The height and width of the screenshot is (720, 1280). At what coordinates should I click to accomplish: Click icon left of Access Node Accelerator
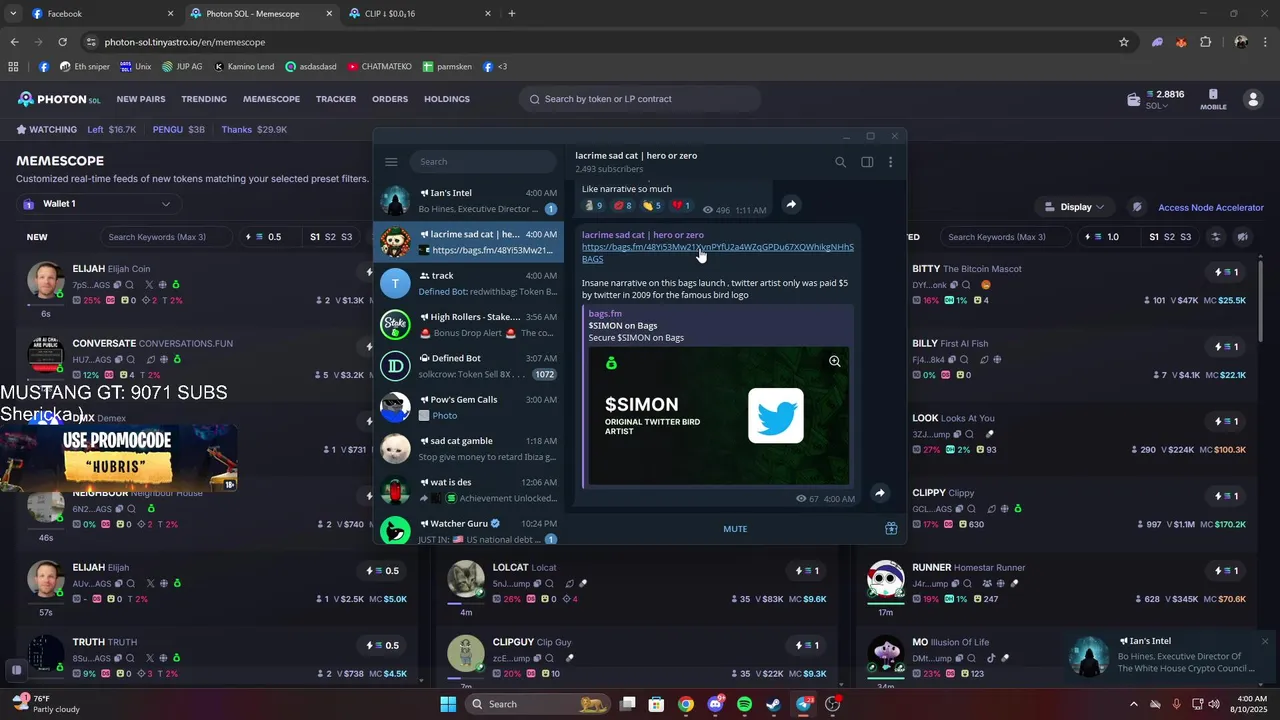1137,207
